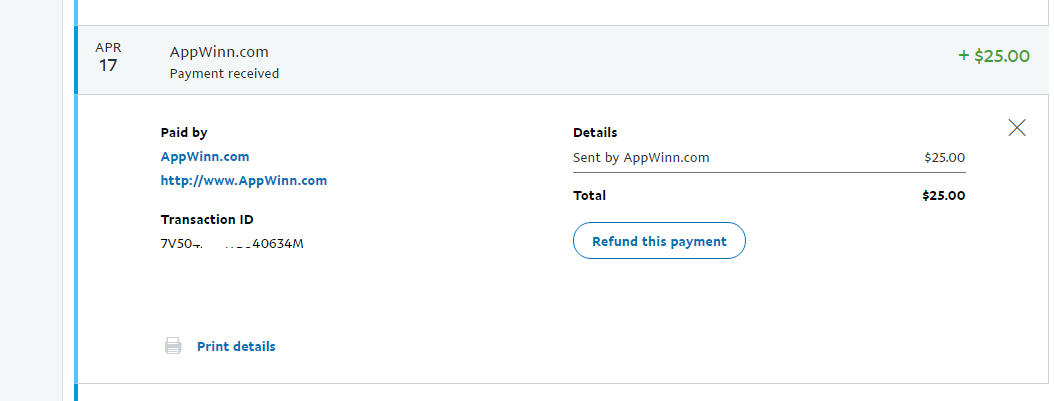Click the Details section heading

pos(595,132)
